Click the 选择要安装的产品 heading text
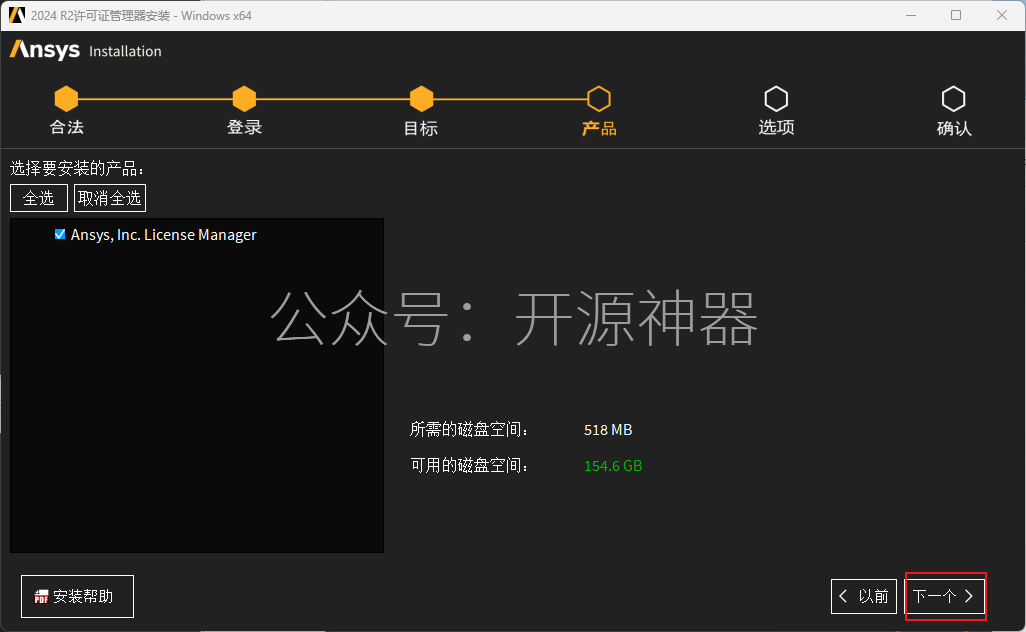Image resolution: width=1026 pixels, height=632 pixels. pos(77,169)
